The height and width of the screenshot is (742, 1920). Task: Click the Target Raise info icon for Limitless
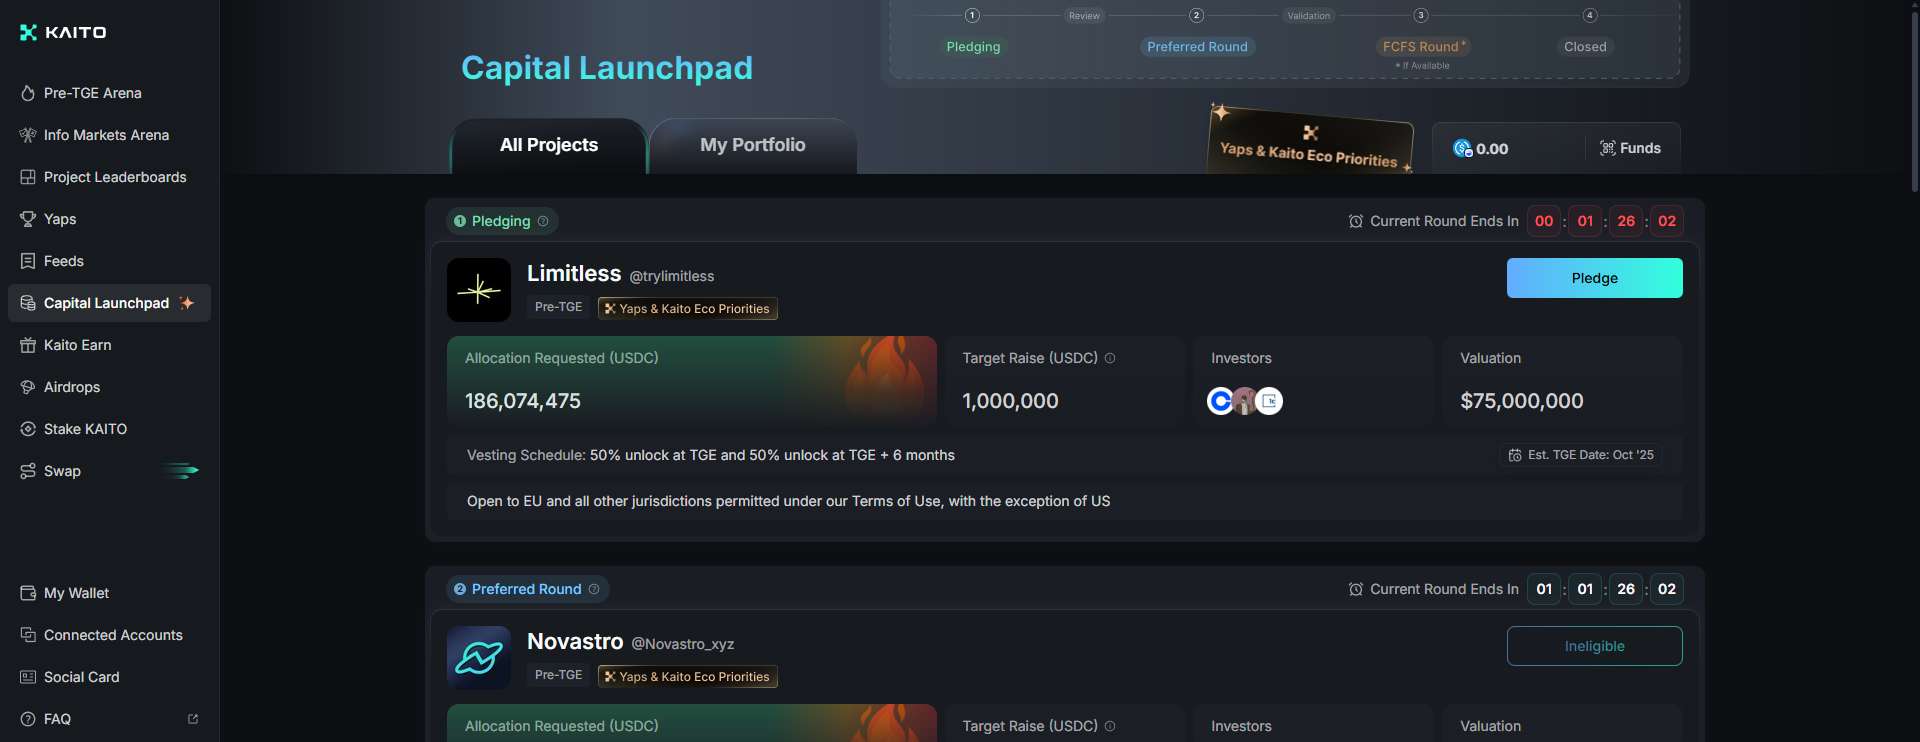[1110, 358]
